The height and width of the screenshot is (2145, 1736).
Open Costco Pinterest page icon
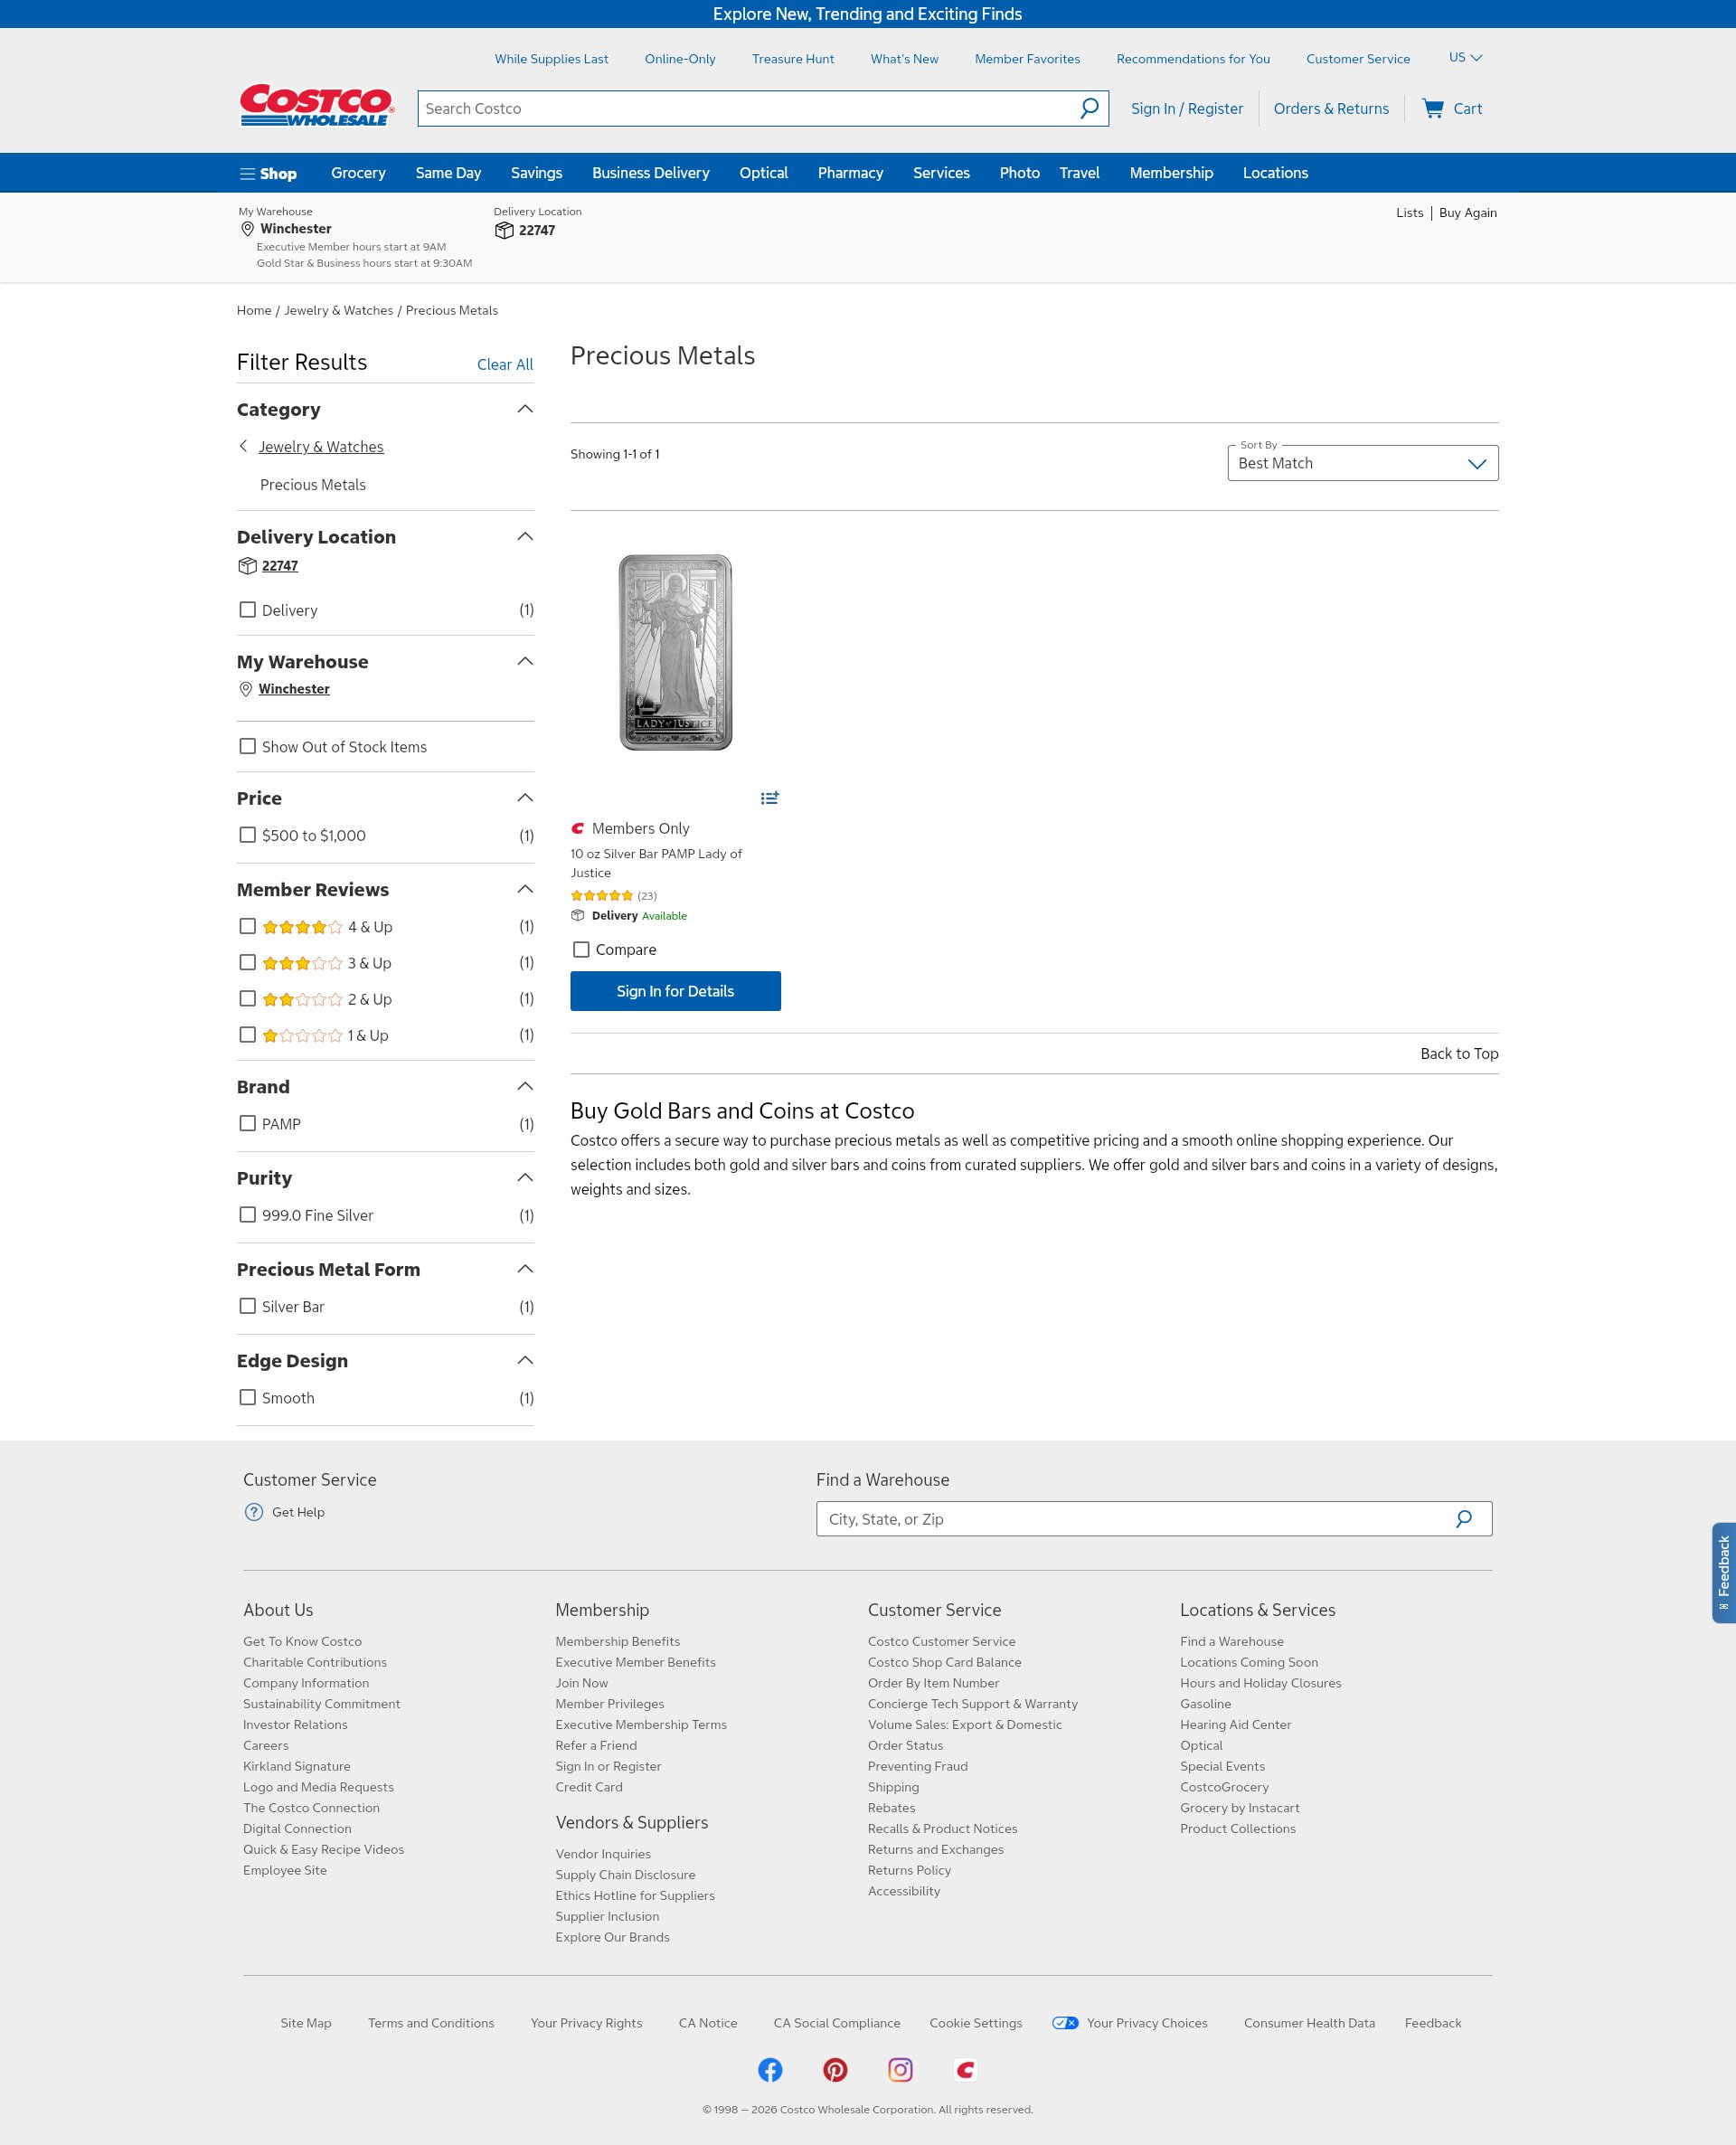834,2070
